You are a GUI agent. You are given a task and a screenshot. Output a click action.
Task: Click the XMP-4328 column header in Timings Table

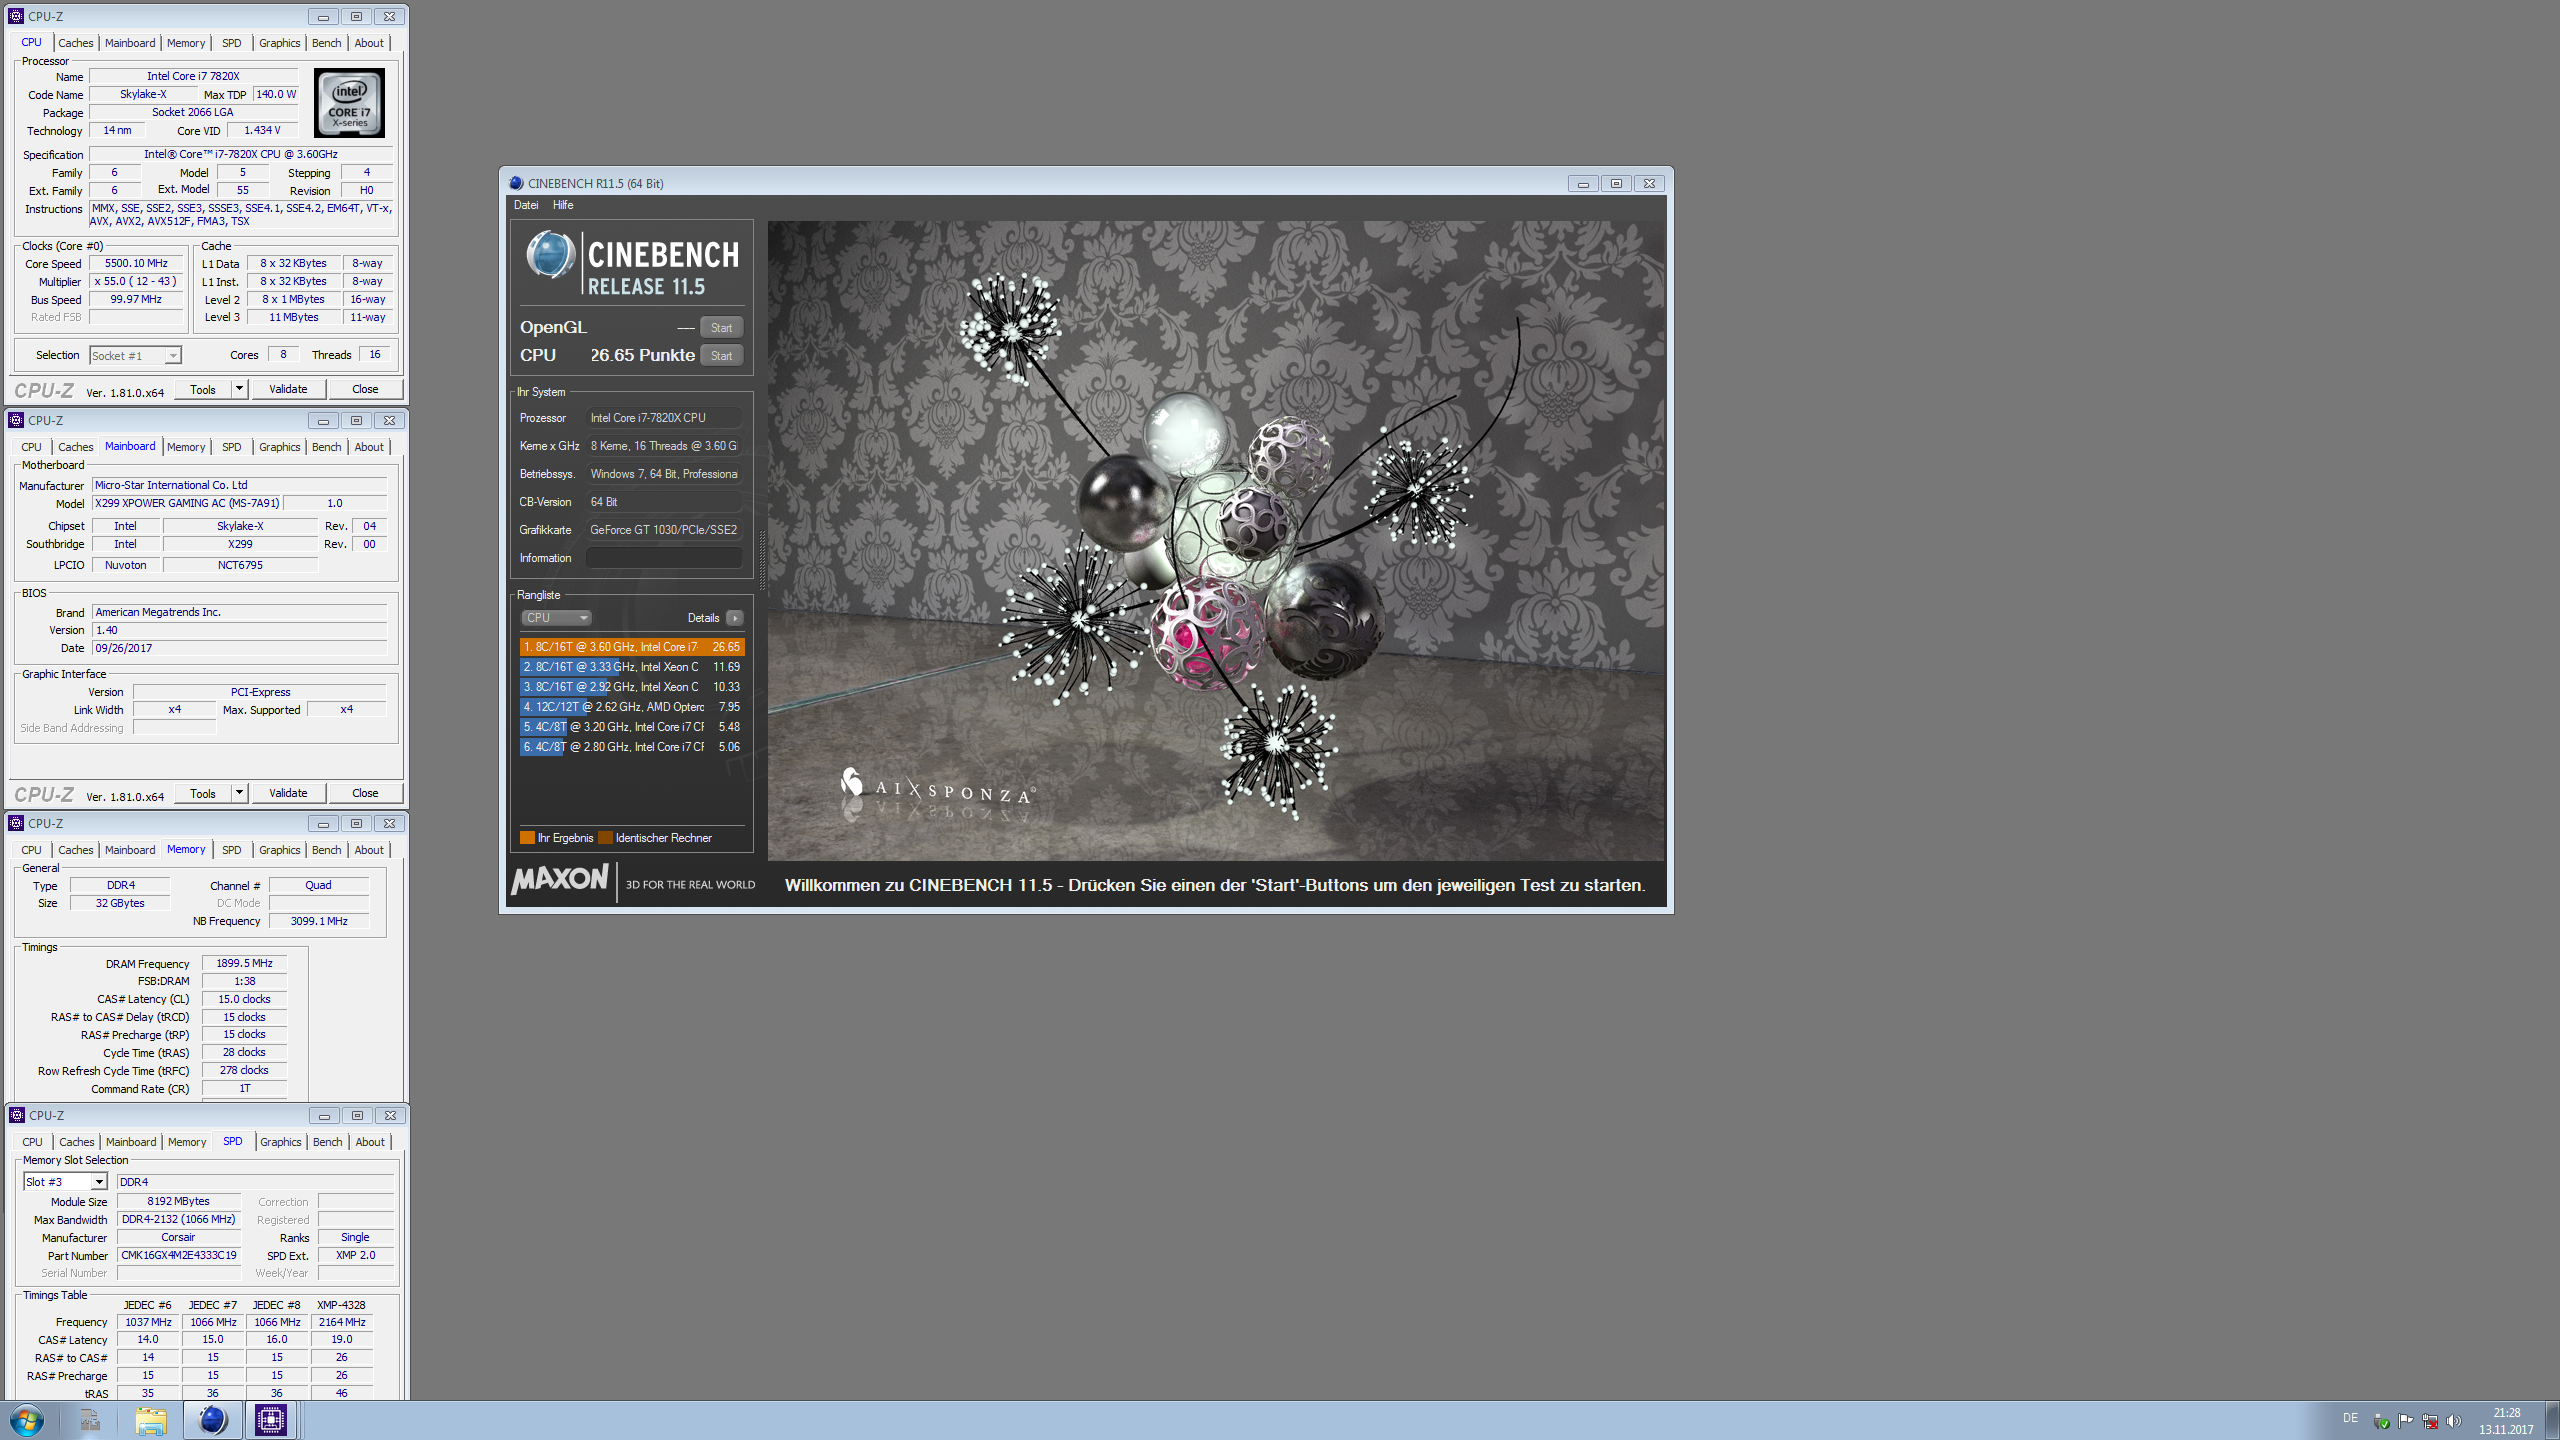(341, 1305)
